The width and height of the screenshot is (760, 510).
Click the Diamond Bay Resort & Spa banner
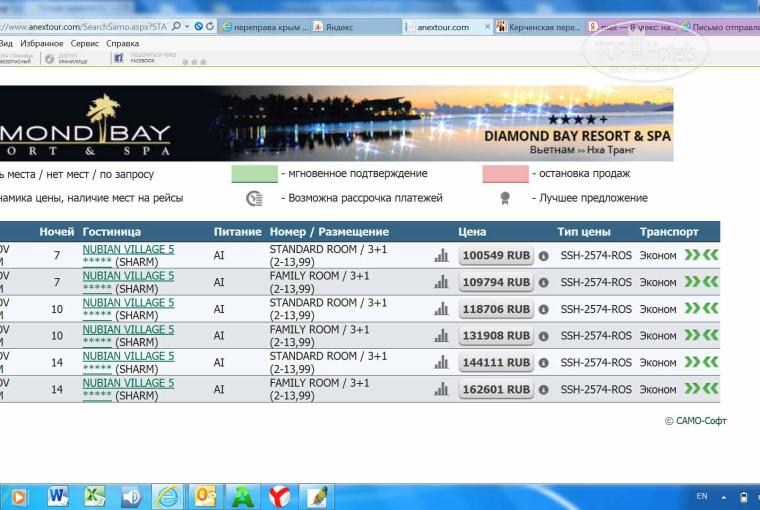(336, 124)
